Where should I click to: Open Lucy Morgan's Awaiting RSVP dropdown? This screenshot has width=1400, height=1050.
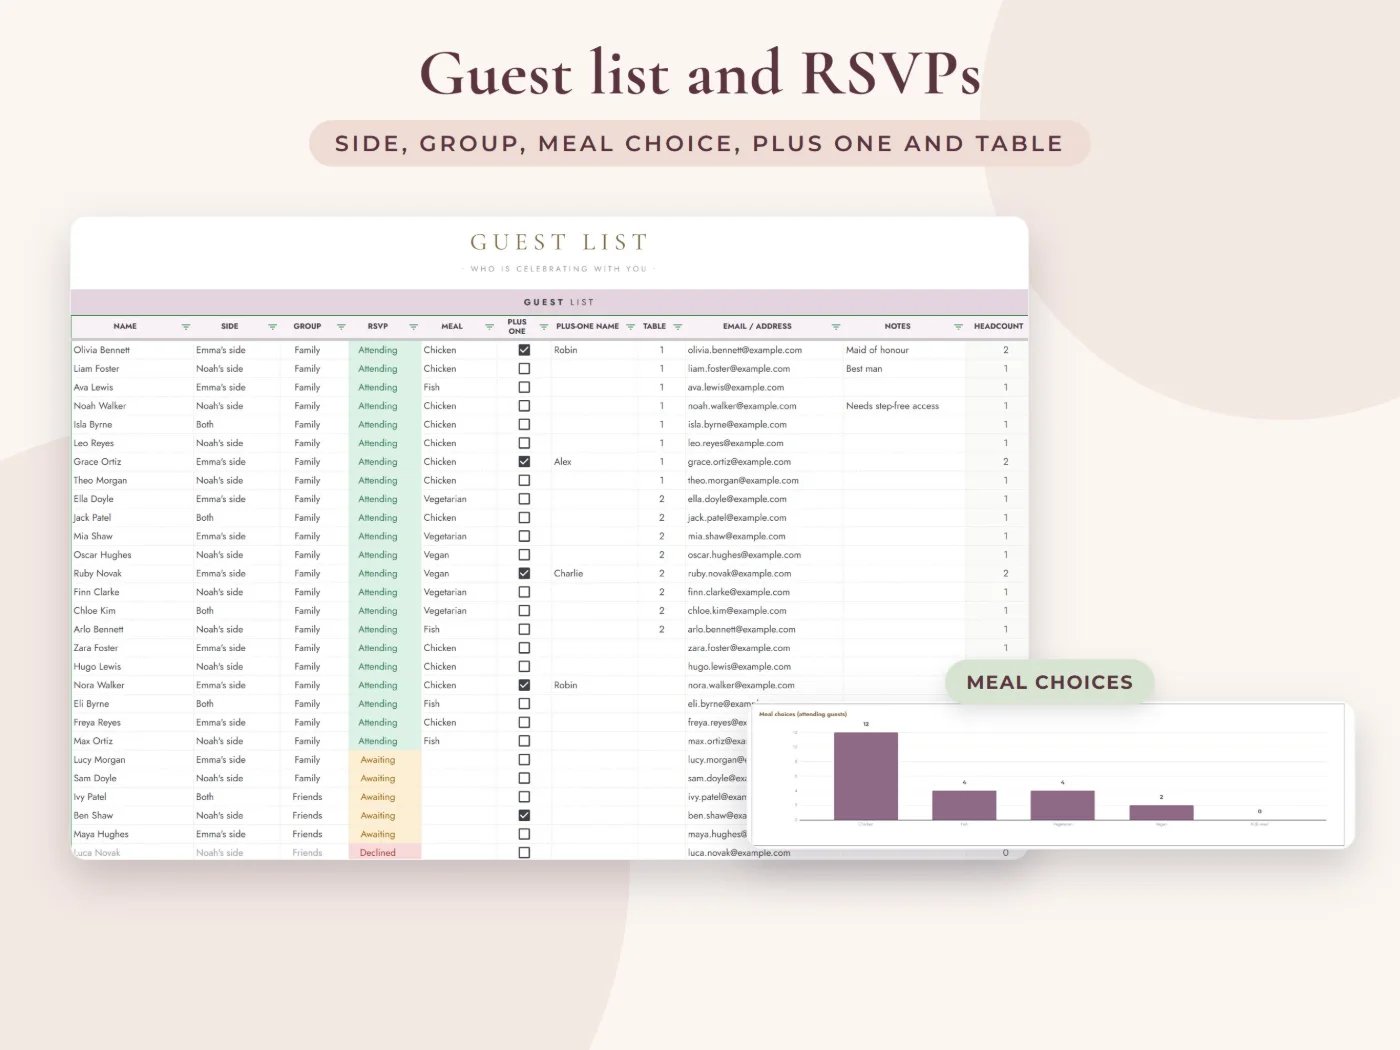click(x=385, y=760)
